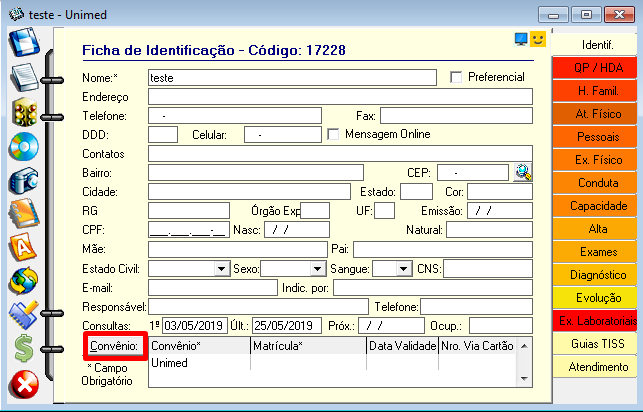Click the Responsável input field
The width and height of the screenshot is (643, 412).
(x=258, y=307)
